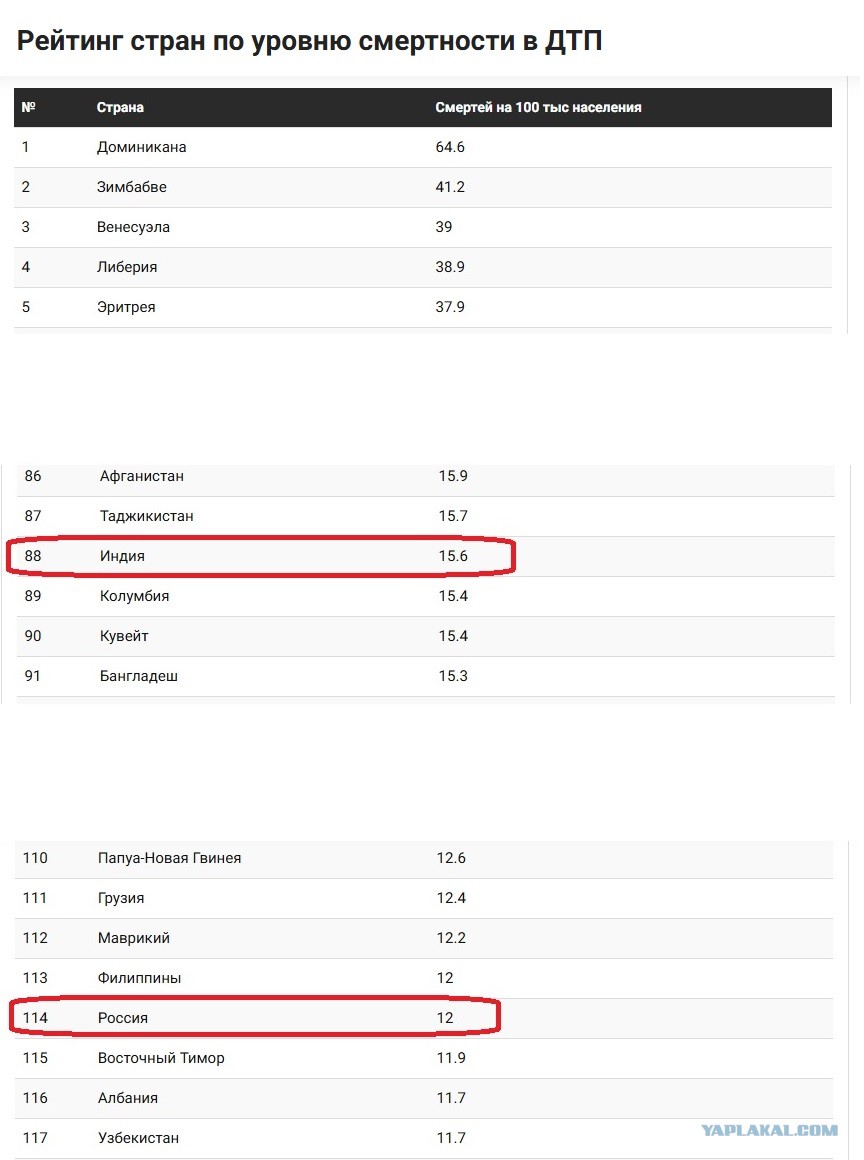Select the Доминикана row
Screen dimensions: 864x1160
(423, 147)
